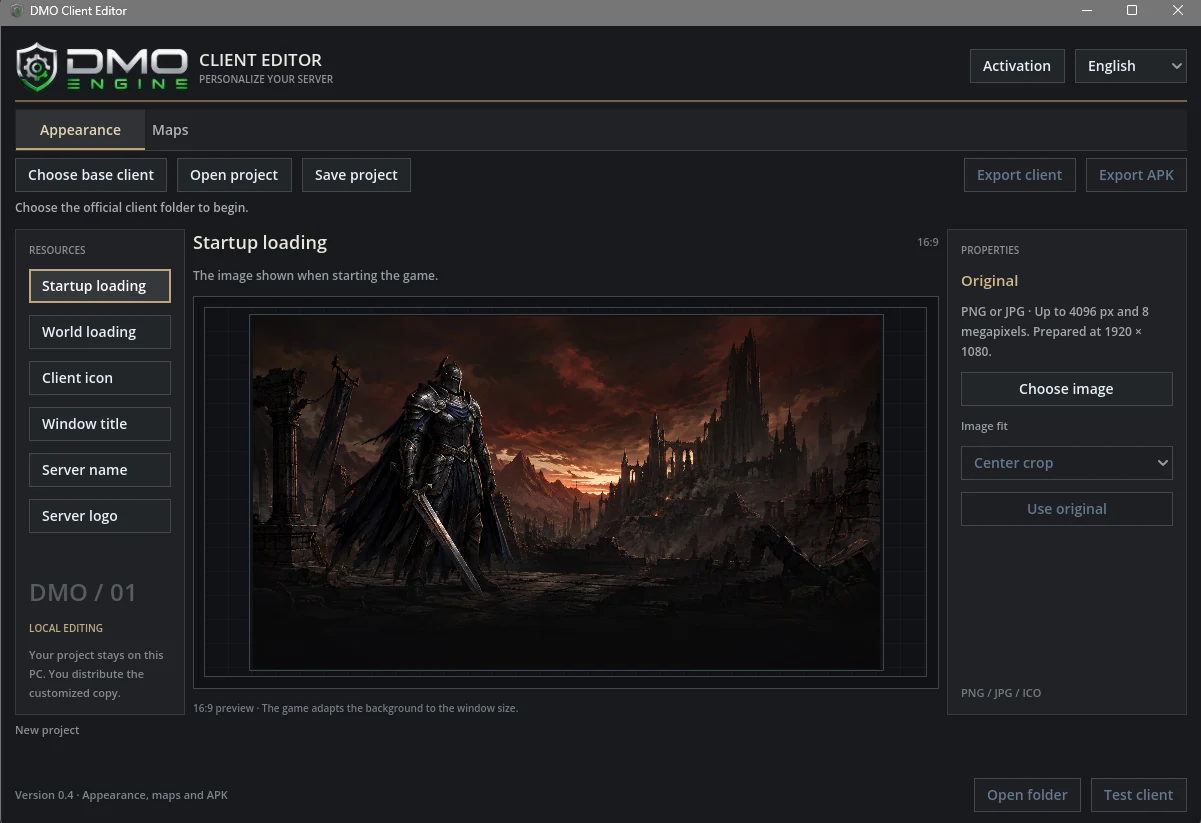This screenshot has height=823, width=1201.
Task: Select World loading resource
Action: 100,332
